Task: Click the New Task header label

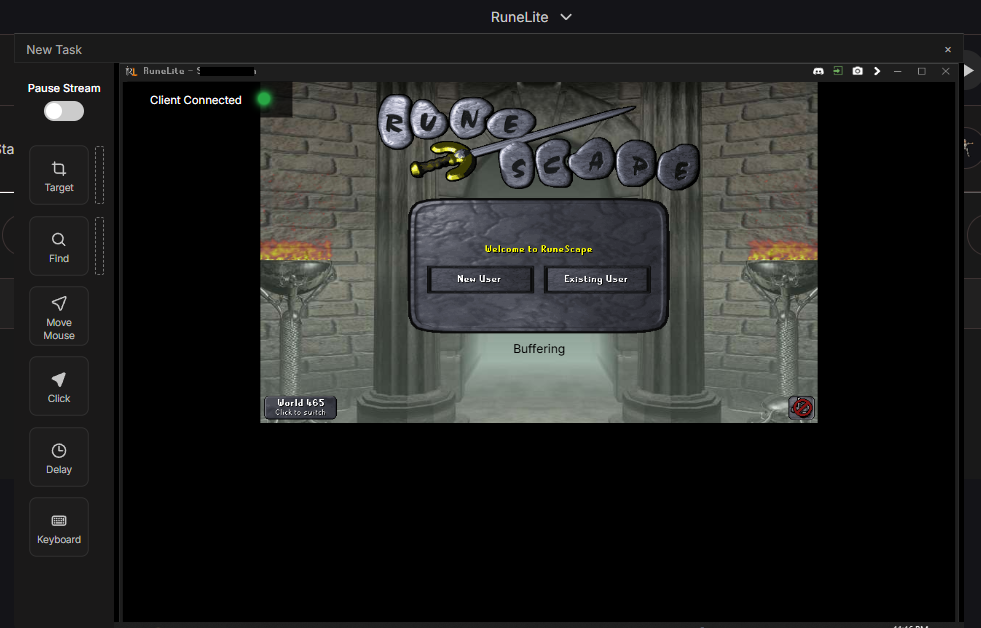Action: [54, 49]
